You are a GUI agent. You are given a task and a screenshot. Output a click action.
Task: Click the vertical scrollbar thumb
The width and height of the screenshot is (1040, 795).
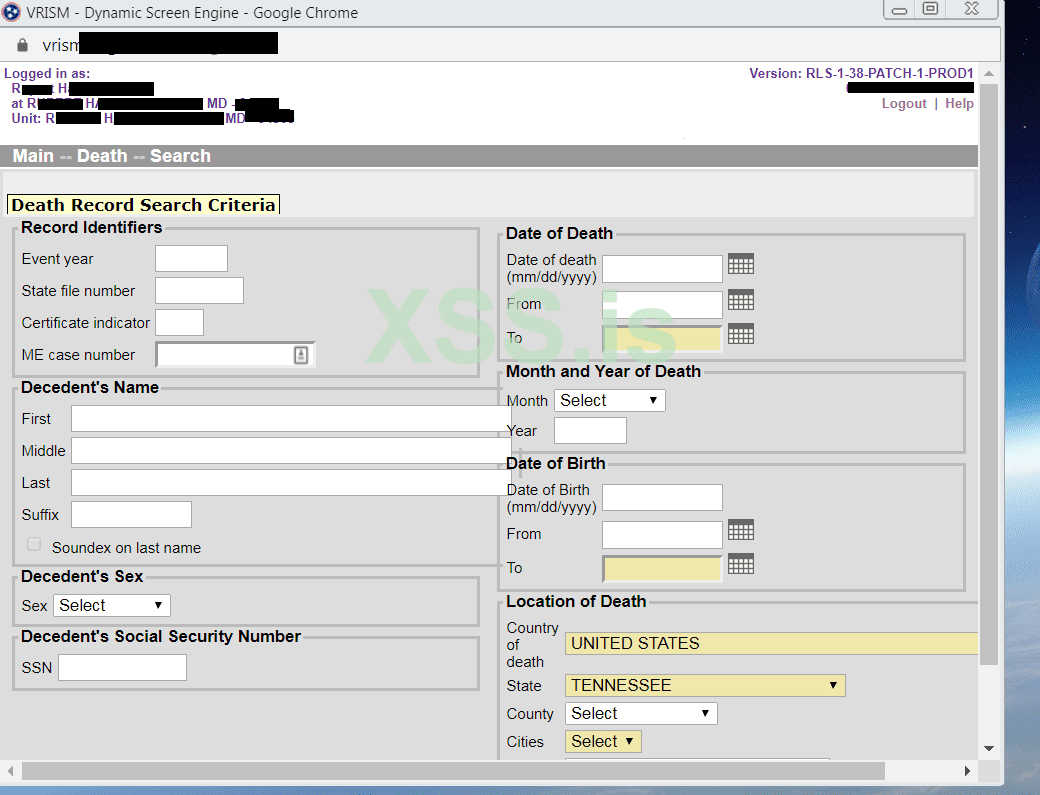989,374
